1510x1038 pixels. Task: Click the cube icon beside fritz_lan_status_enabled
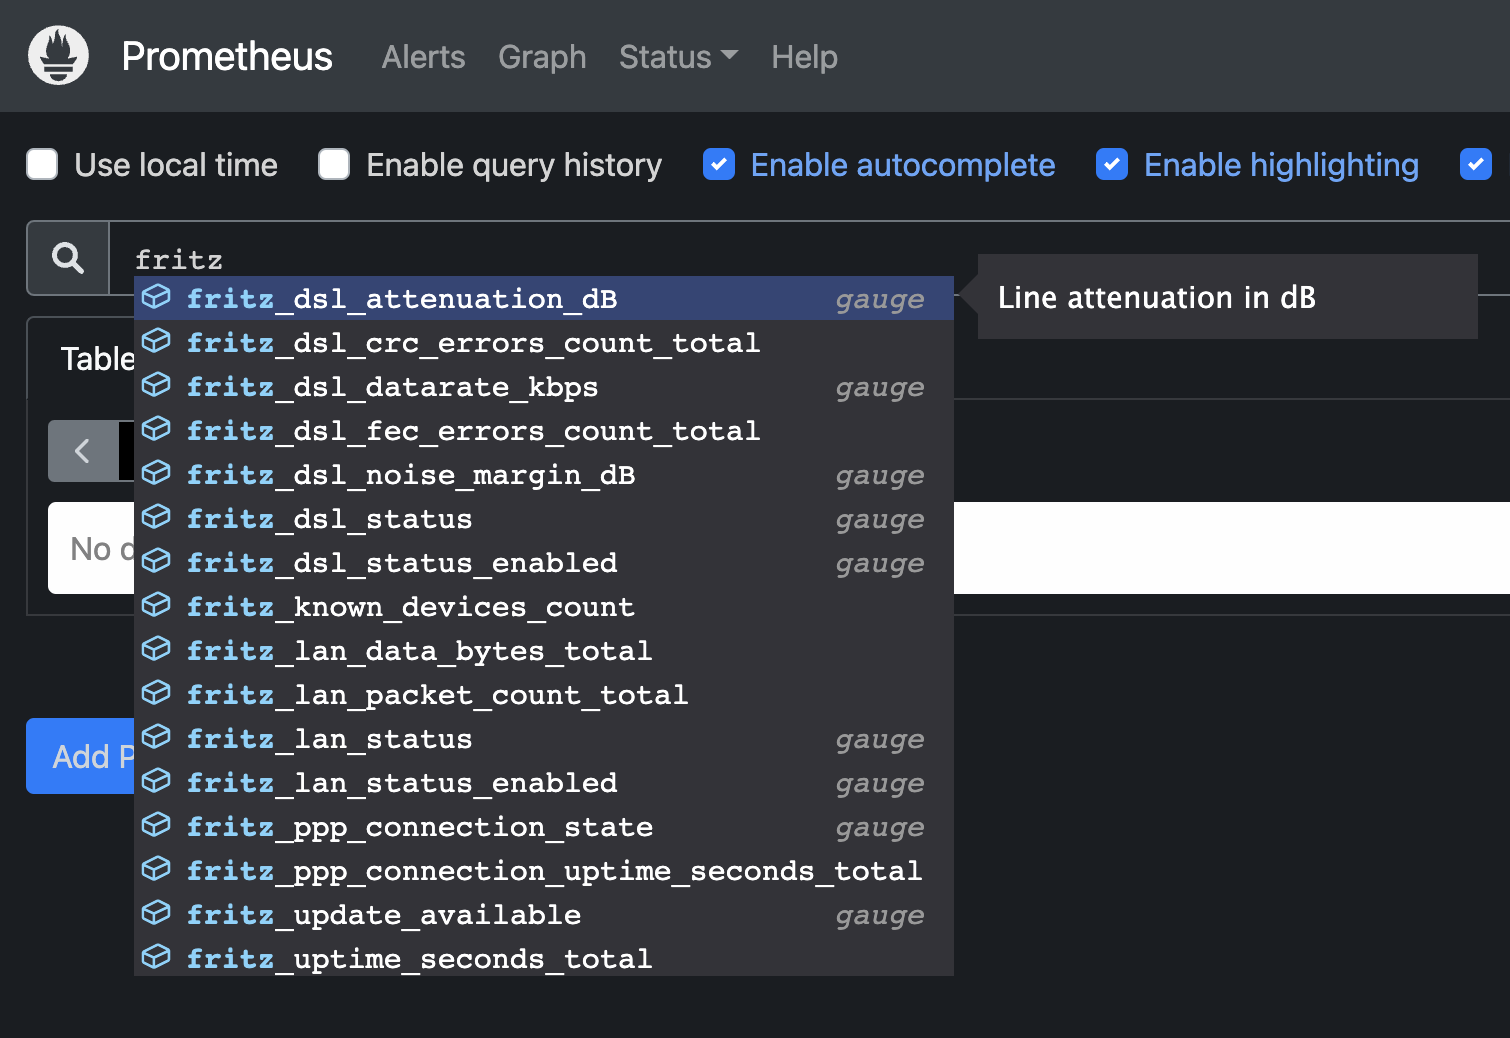click(156, 781)
